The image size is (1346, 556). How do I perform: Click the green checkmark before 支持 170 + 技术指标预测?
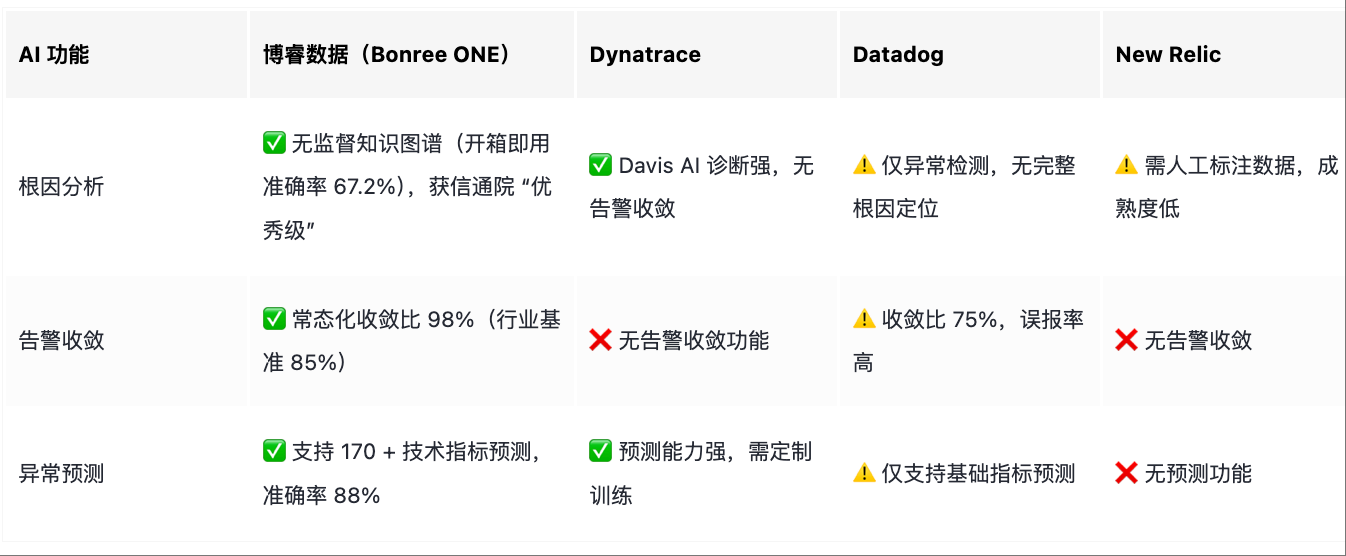click(x=274, y=452)
